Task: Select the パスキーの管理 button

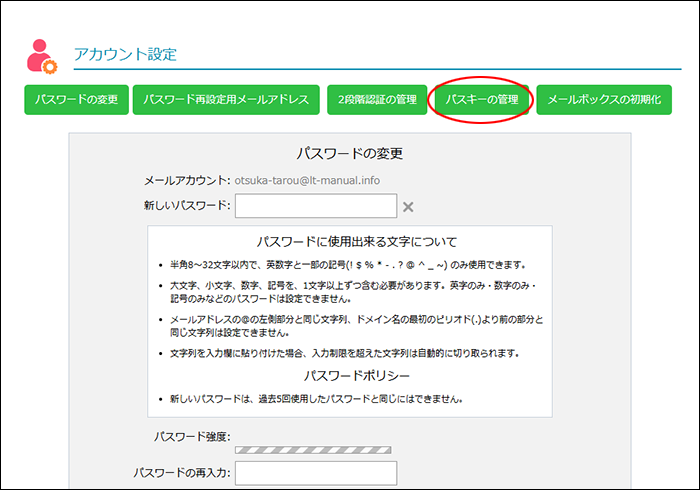Action: pyautogui.click(x=481, y=100)
